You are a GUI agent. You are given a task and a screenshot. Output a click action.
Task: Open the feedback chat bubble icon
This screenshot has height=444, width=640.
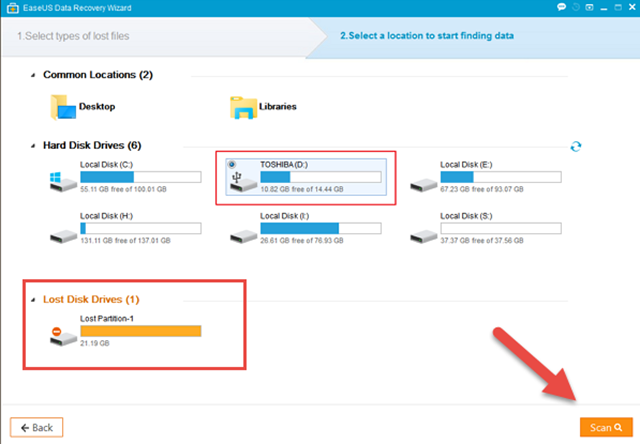click(x=562, y=7)
